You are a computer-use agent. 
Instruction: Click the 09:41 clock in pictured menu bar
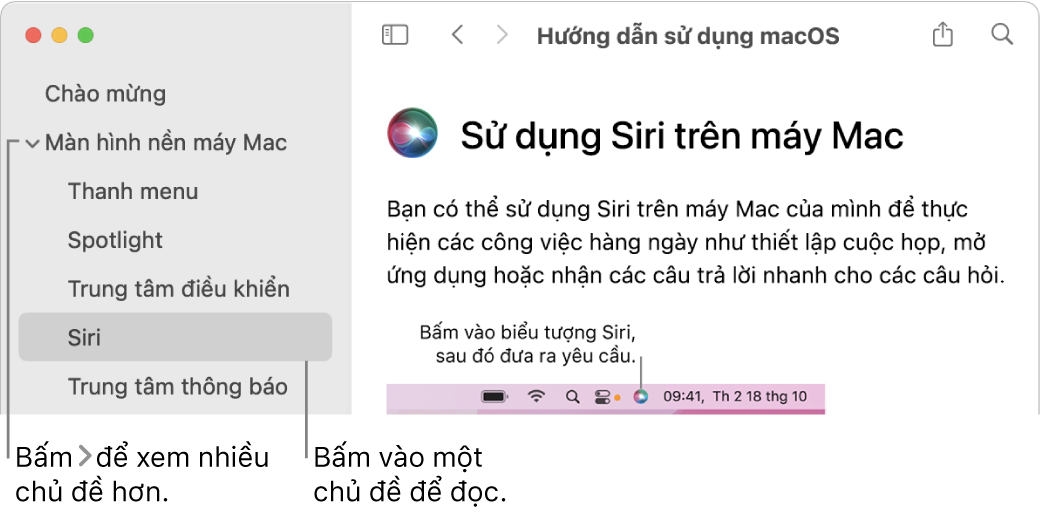pos(682,397)
